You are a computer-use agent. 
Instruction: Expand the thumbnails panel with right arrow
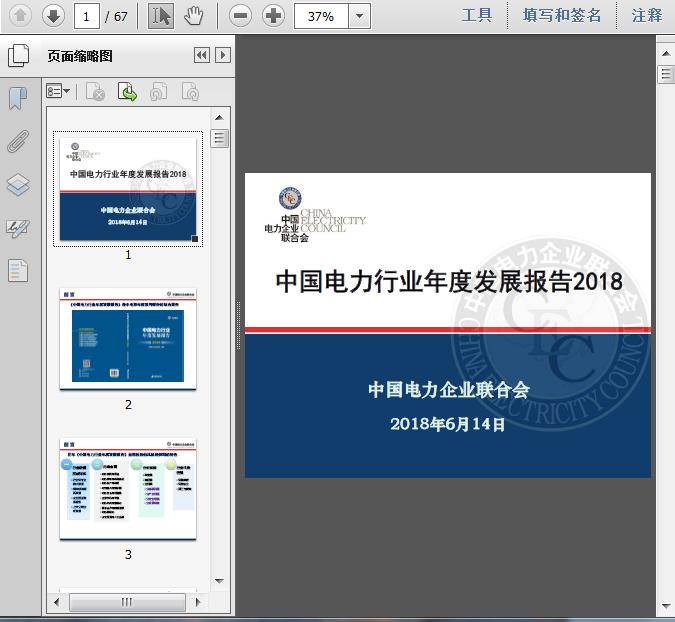(223, 55)
